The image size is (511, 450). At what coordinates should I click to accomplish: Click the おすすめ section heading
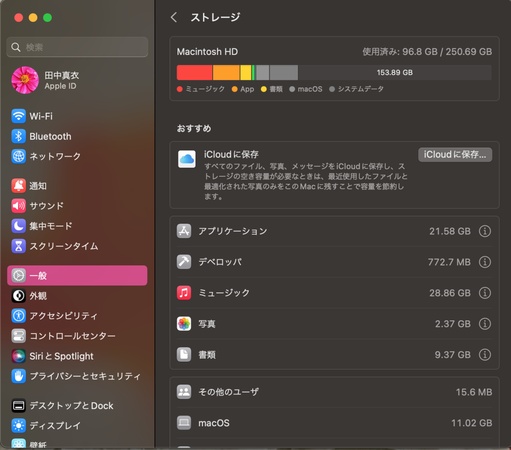(194, 128)
